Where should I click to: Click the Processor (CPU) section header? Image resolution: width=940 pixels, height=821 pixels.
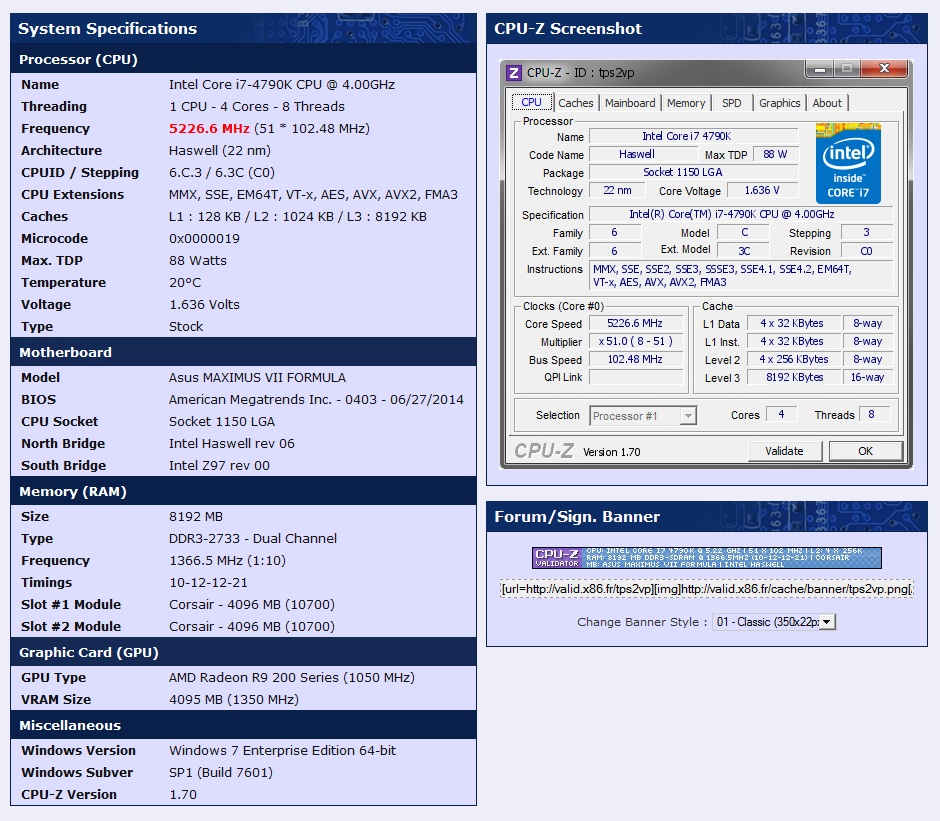(x=243, y=59)
